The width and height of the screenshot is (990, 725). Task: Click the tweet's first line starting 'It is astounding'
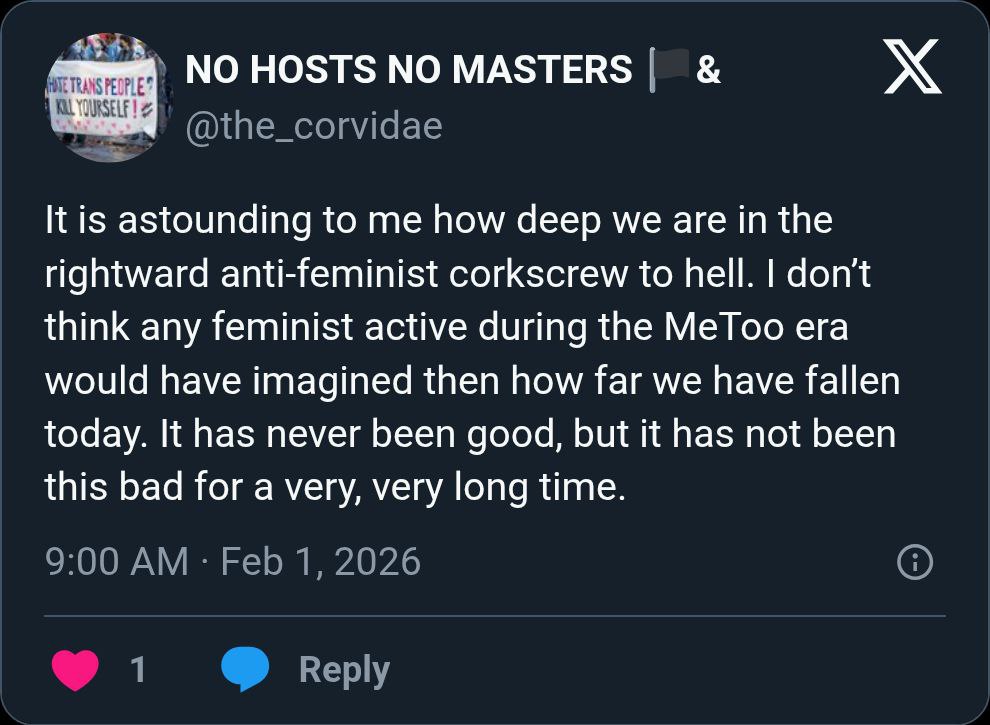(438, 220)
